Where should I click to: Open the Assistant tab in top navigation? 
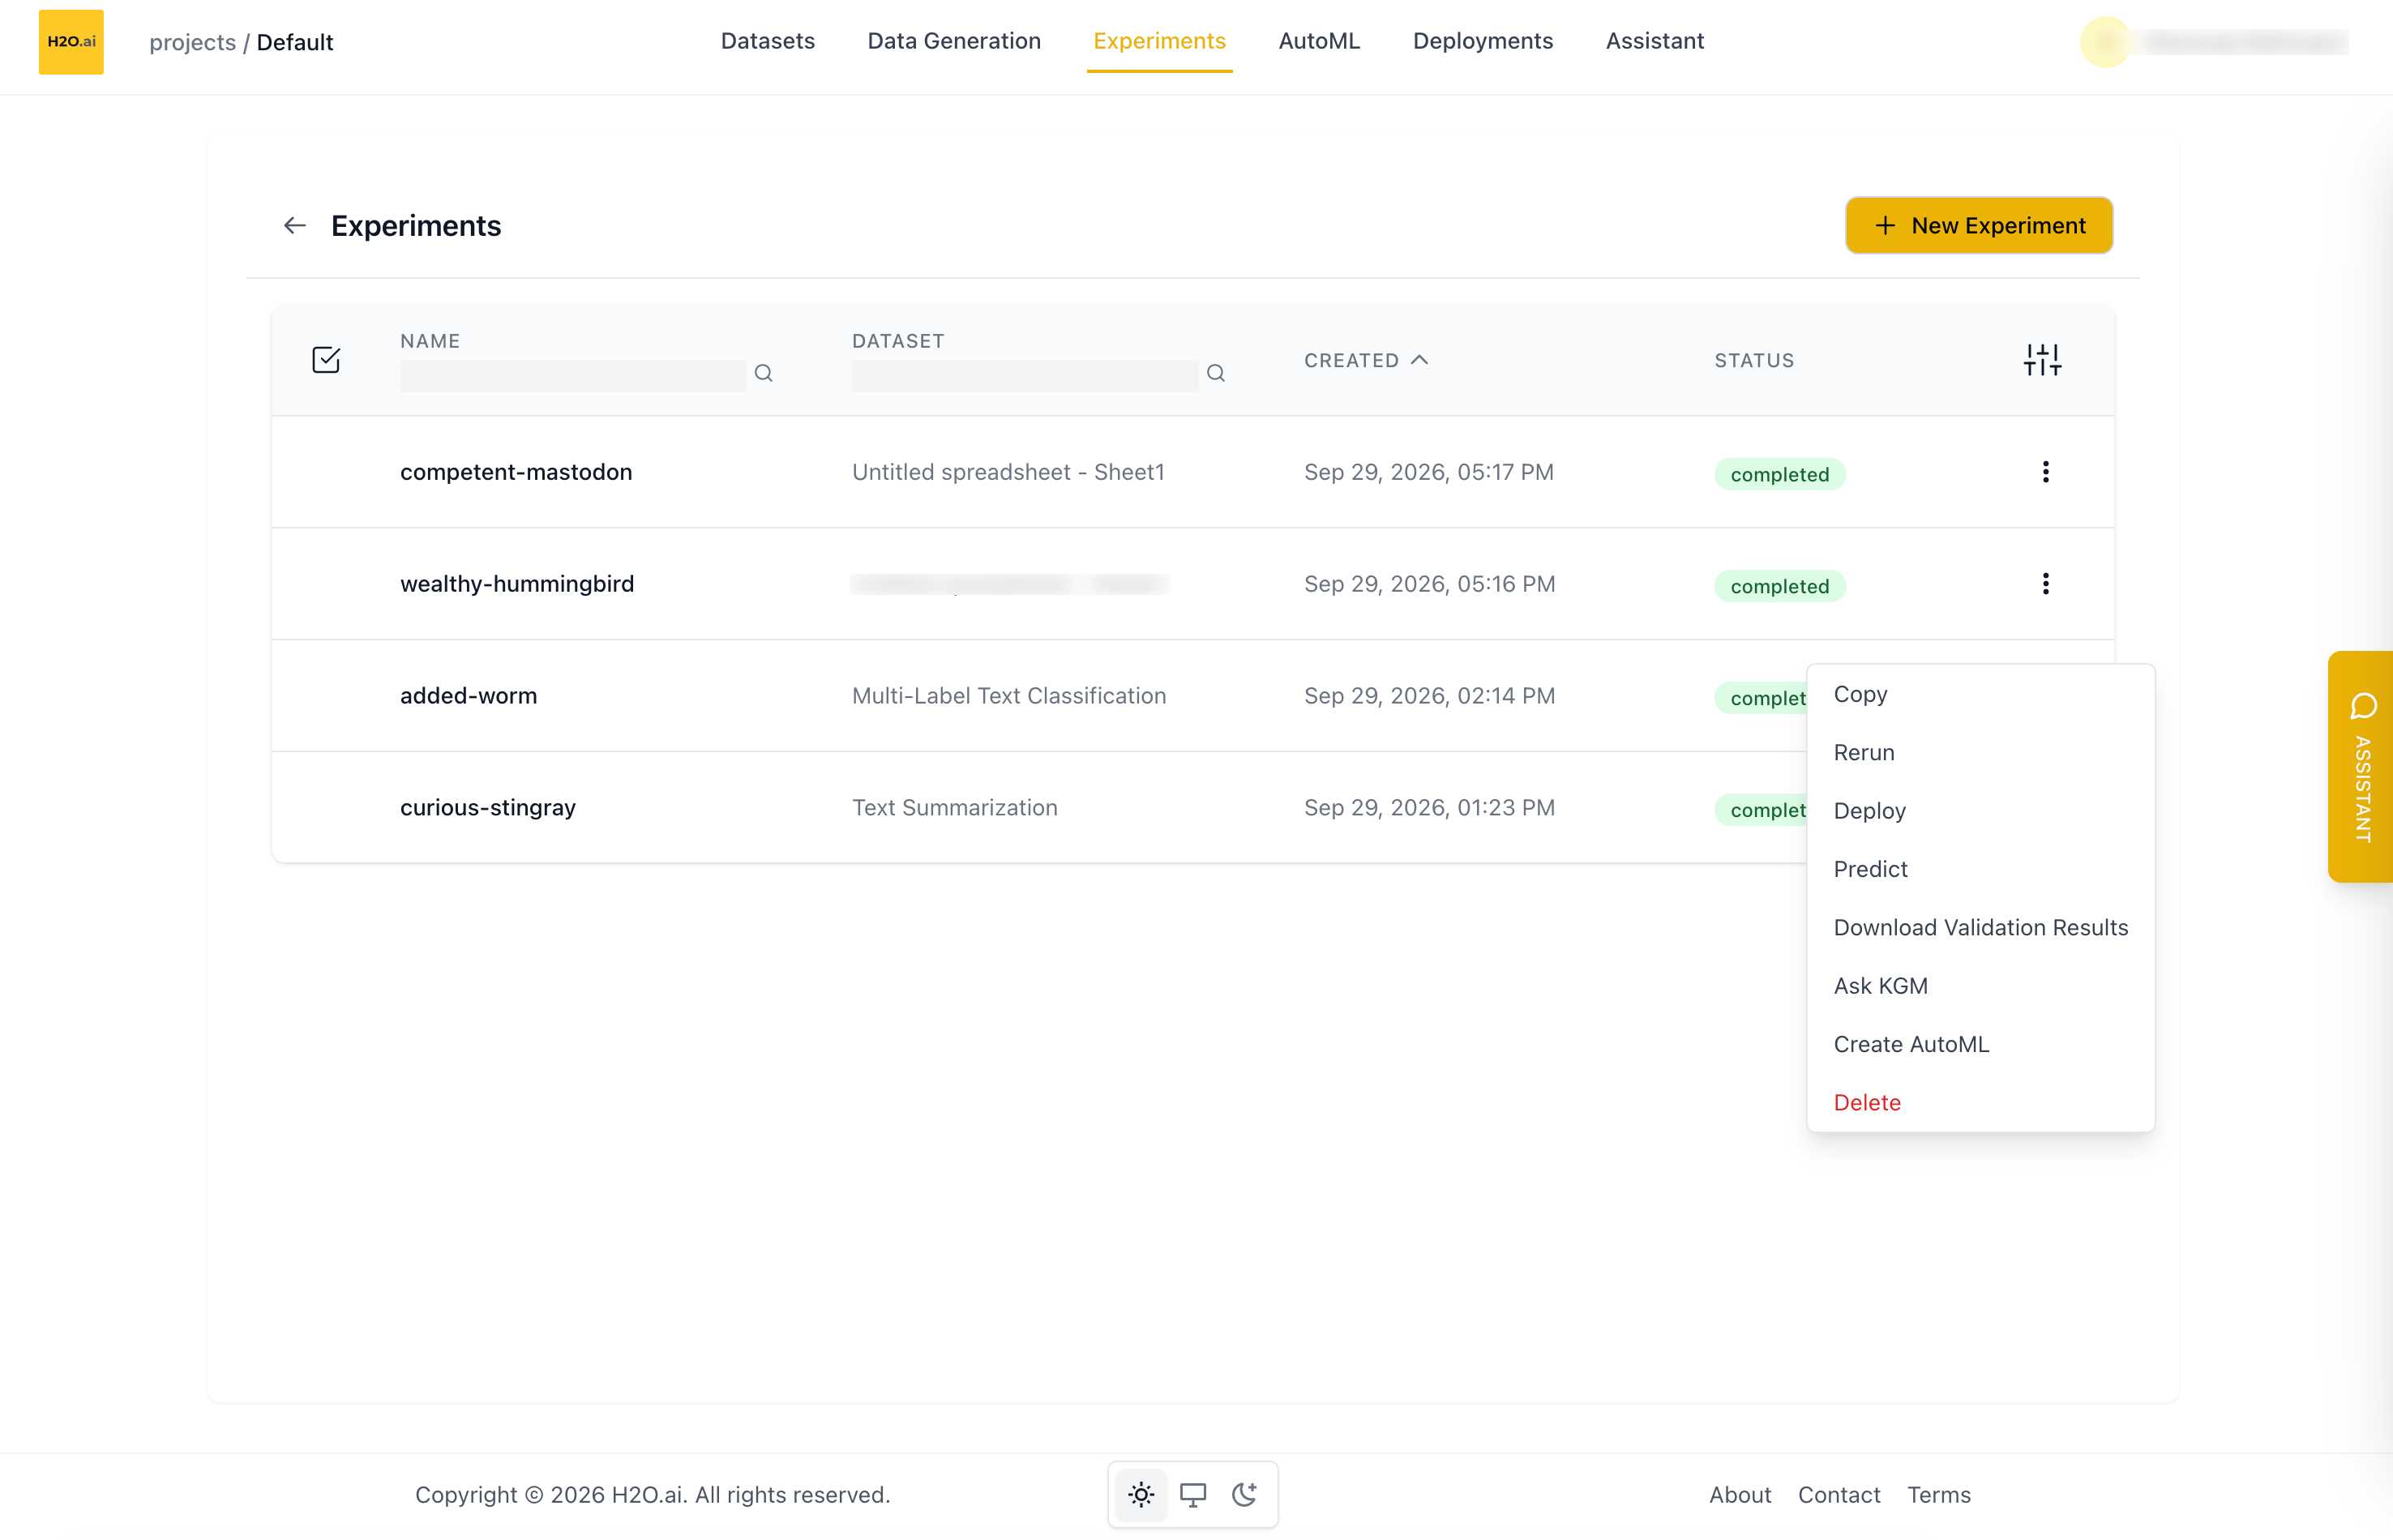point(1655,41)
